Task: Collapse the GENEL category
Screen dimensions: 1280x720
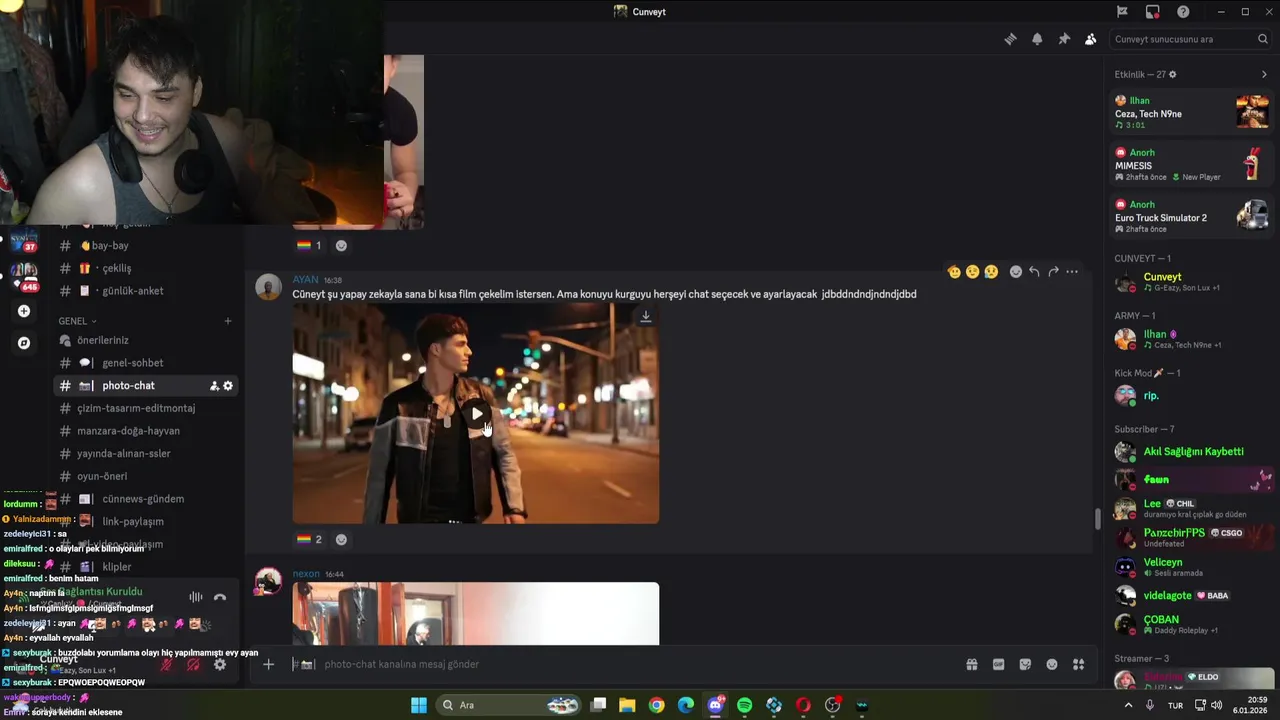Action: (x=77, y=321)
